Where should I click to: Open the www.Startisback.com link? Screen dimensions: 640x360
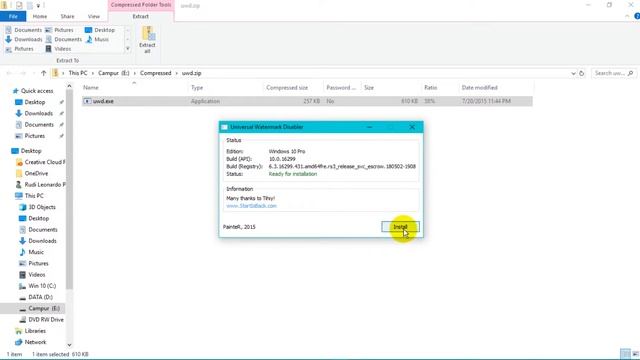click(x=251, y=206)
